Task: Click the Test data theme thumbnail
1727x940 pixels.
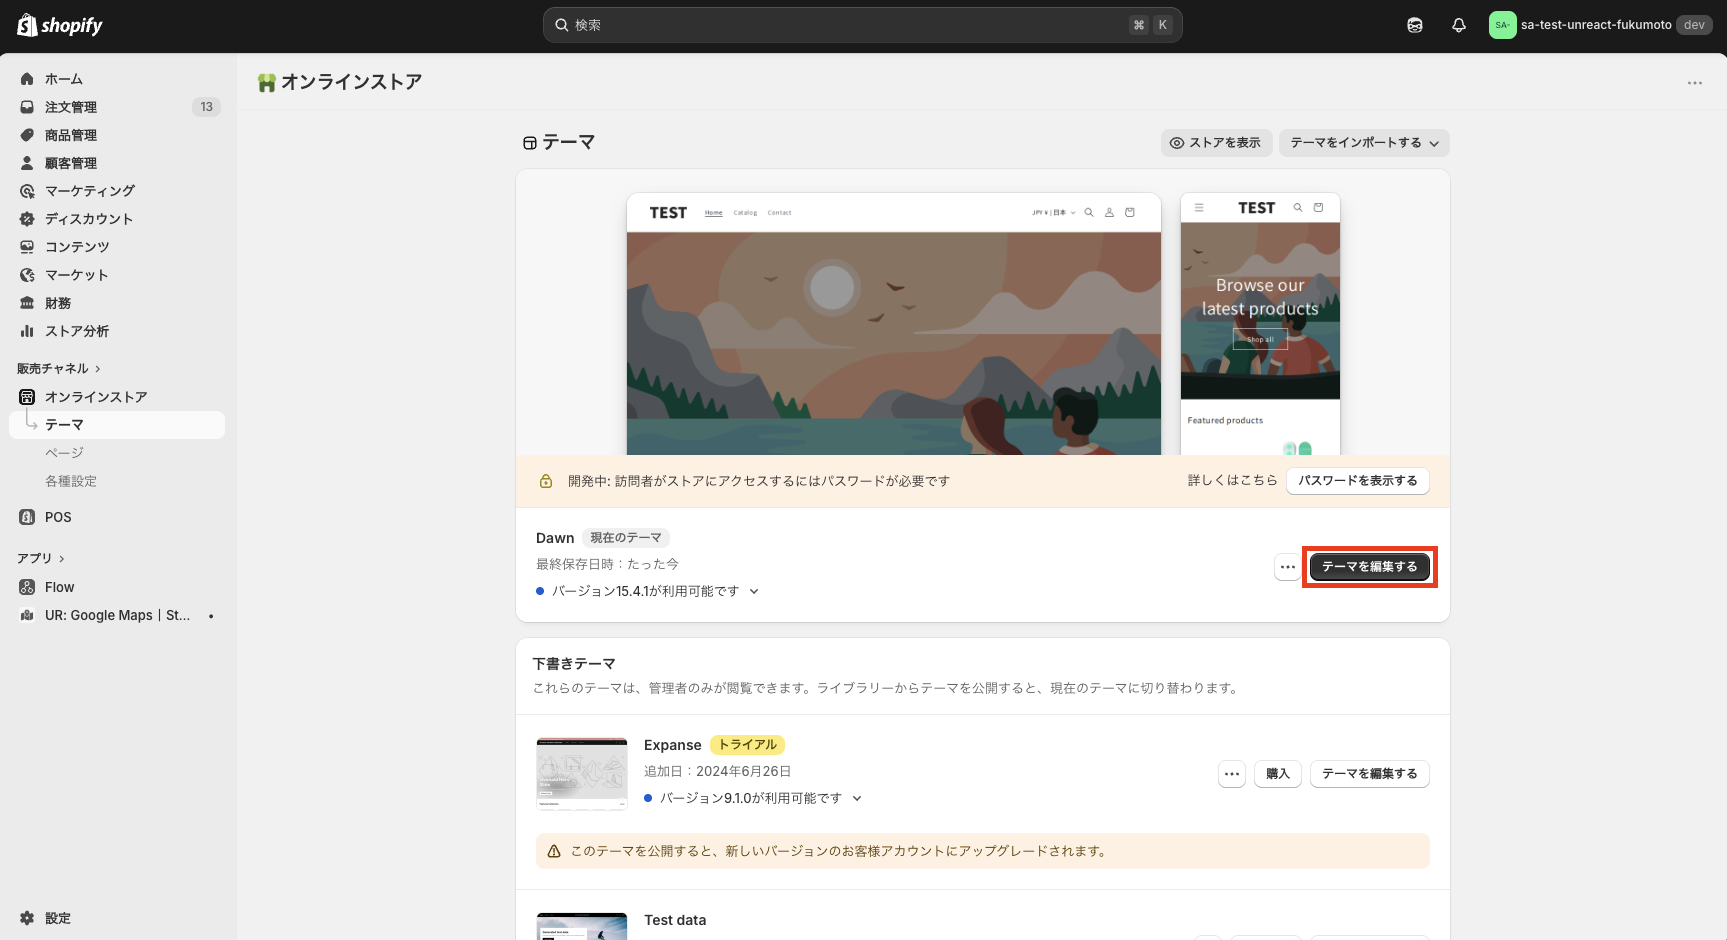Action: tap(582, 926)
